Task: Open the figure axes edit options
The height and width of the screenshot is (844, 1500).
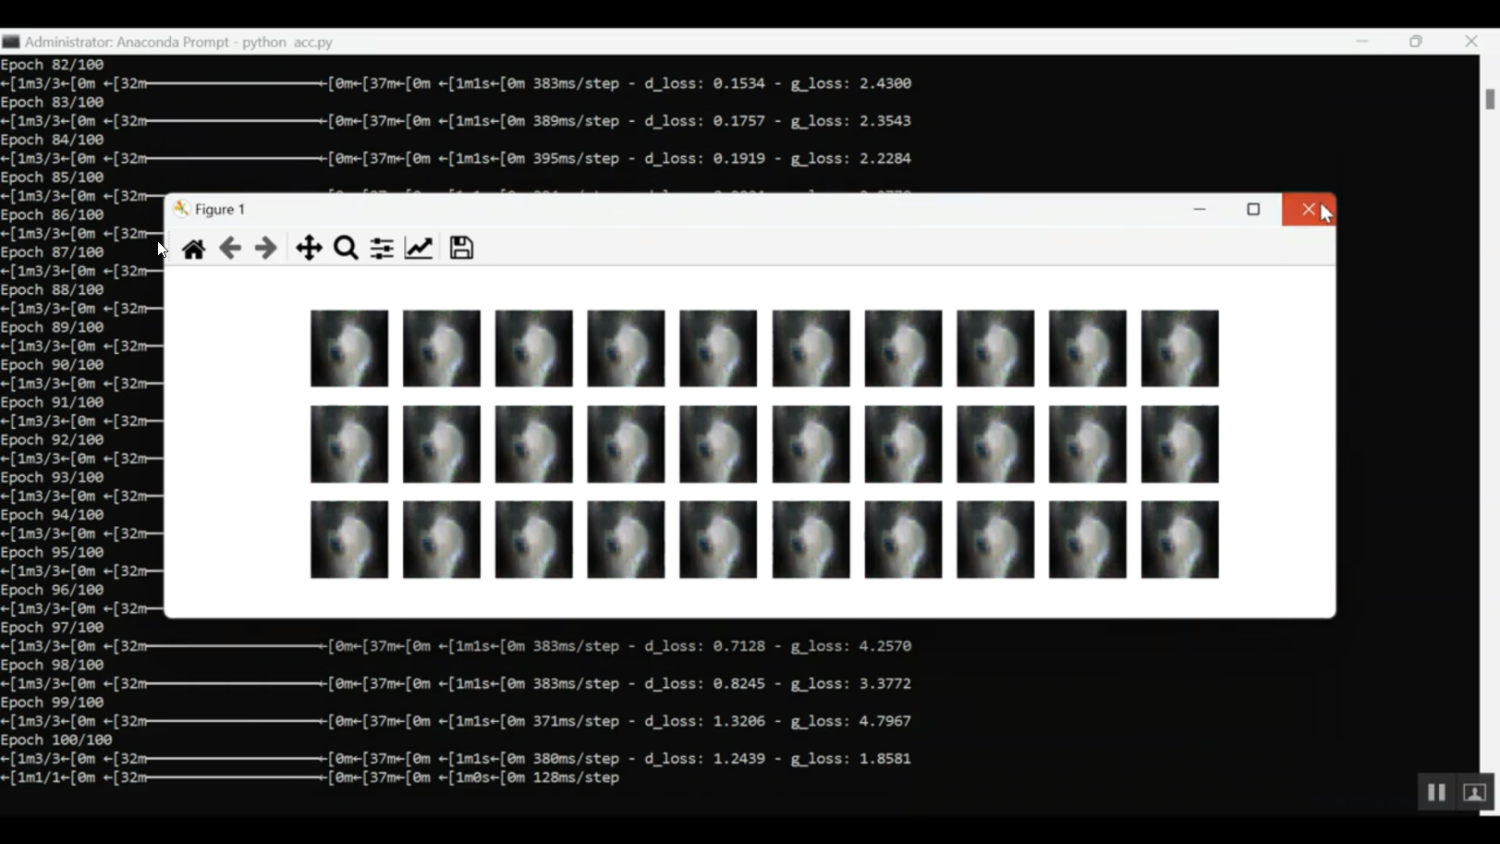Action: [x=418, y=247]
